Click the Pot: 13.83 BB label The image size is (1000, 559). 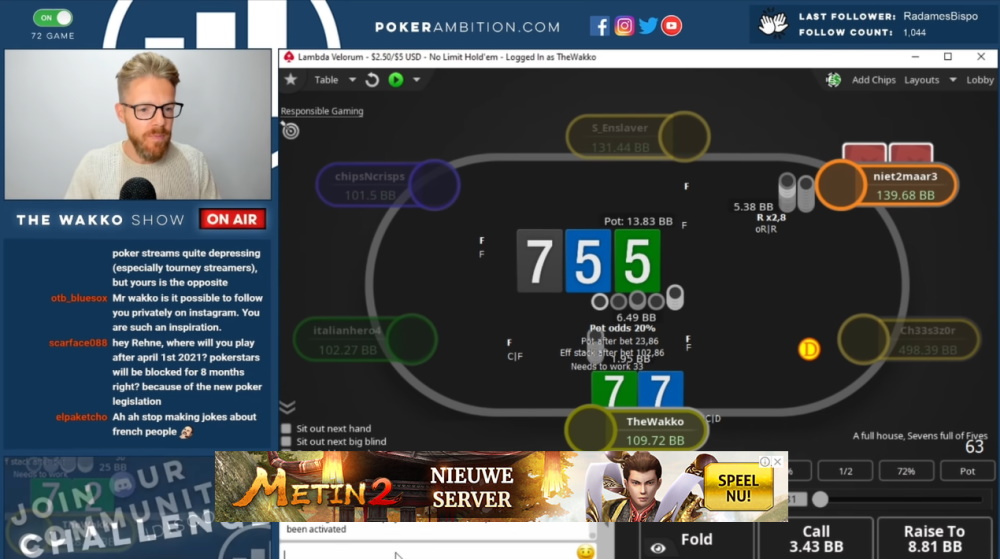click(638, 221)
